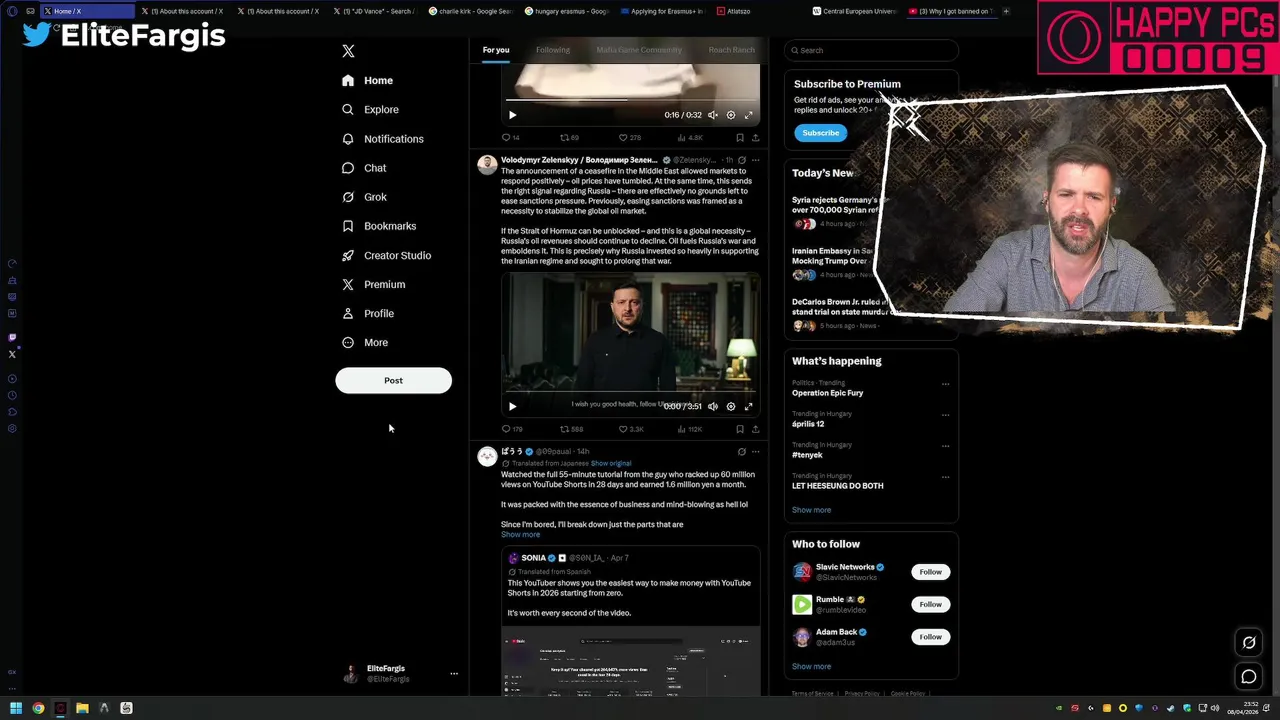1280x720 pixels.
Task: Open options for LET HEESEUNG DO BOTH trend
Action: click(x=945, y=477)
